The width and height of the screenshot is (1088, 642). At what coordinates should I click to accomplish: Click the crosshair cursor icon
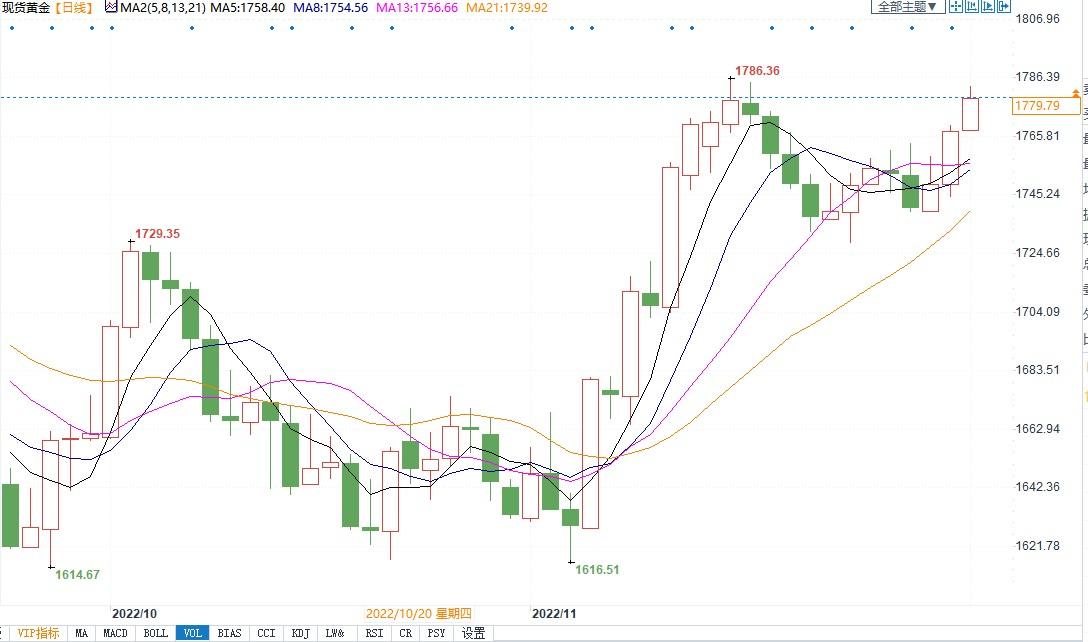click(x=956, y=7)
